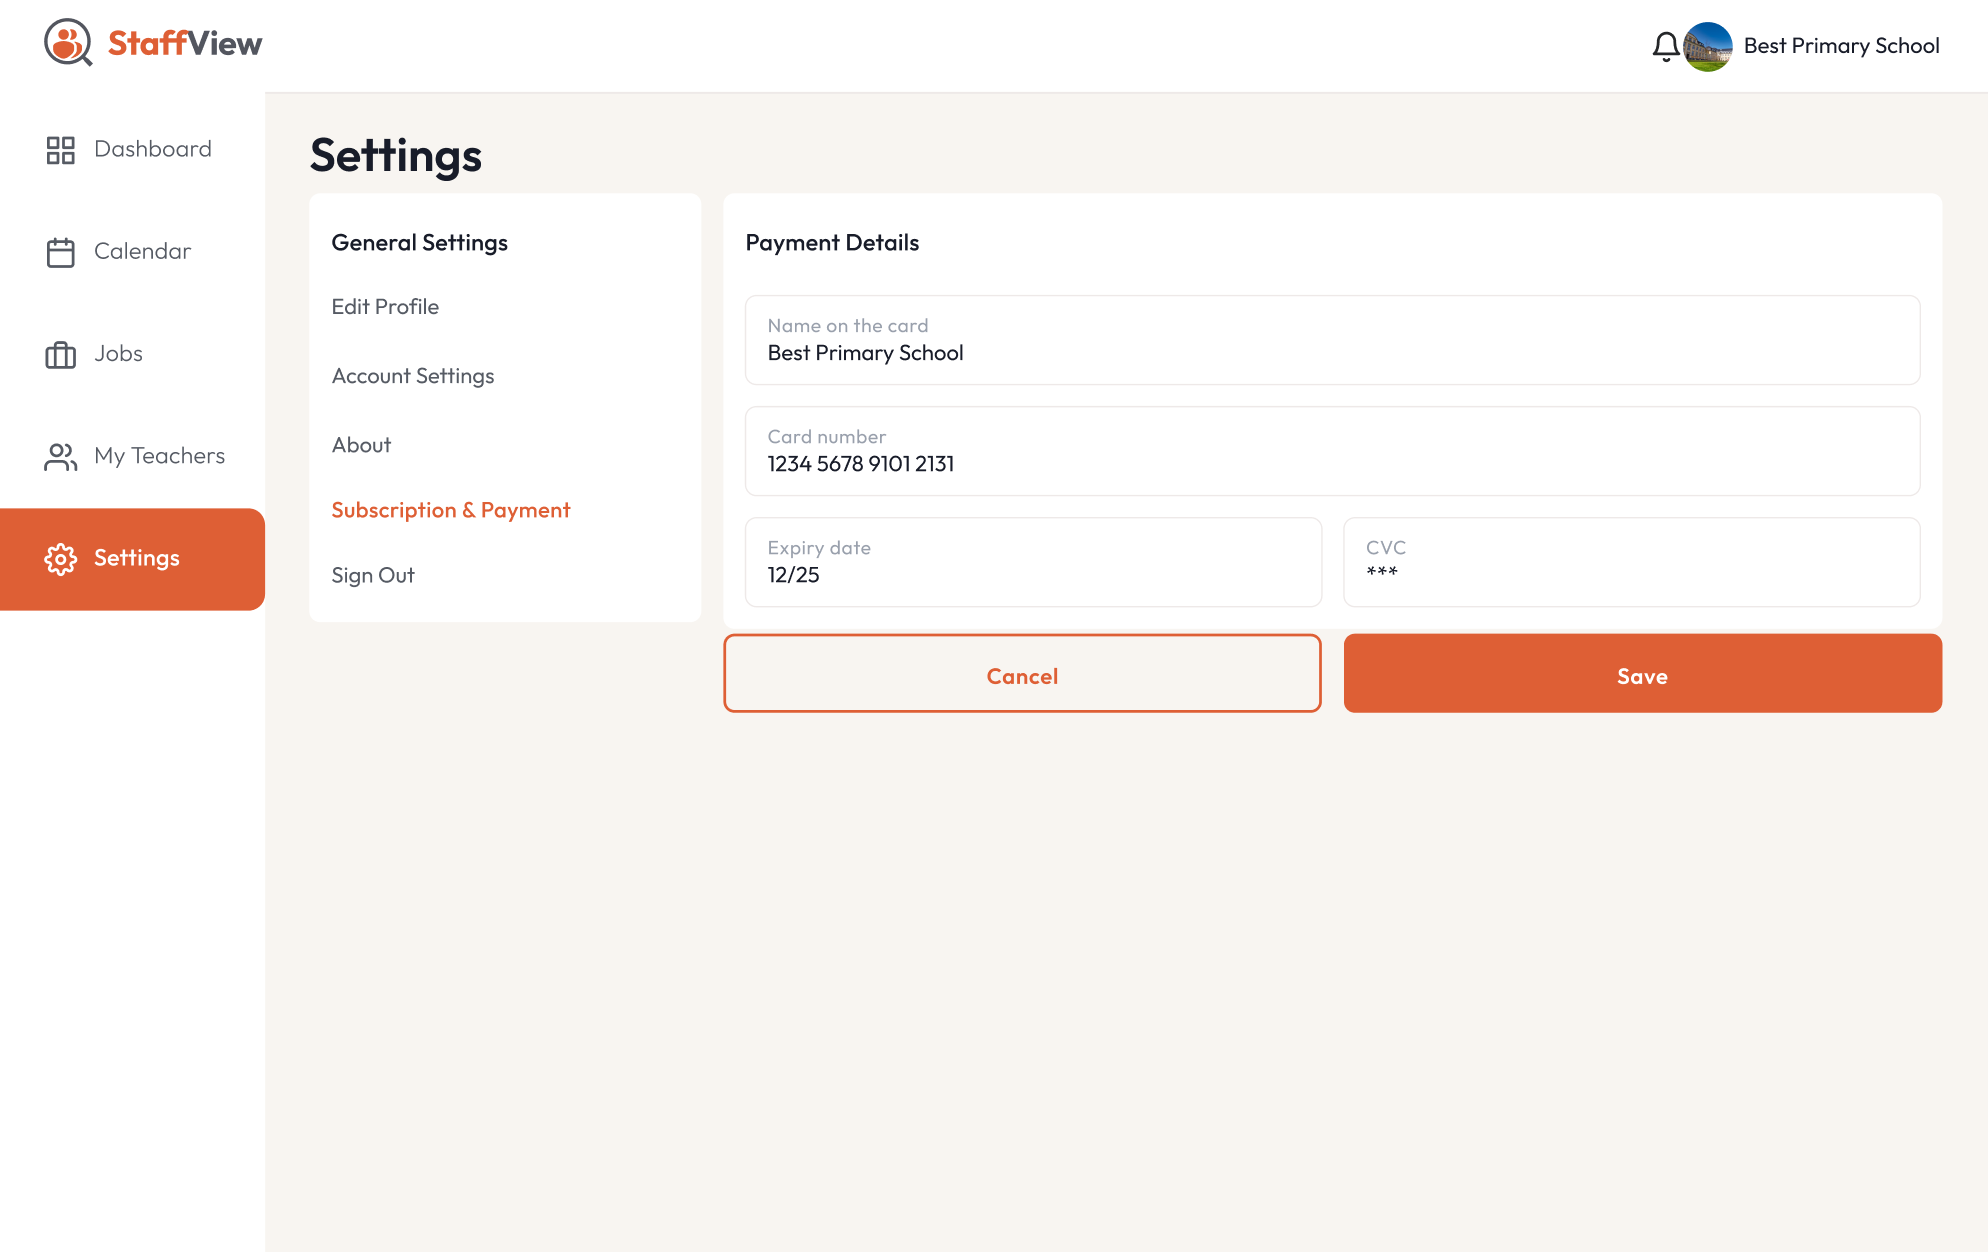Click the school profile avatar
The image size is (1988, 1252).
click(1708, 46)
